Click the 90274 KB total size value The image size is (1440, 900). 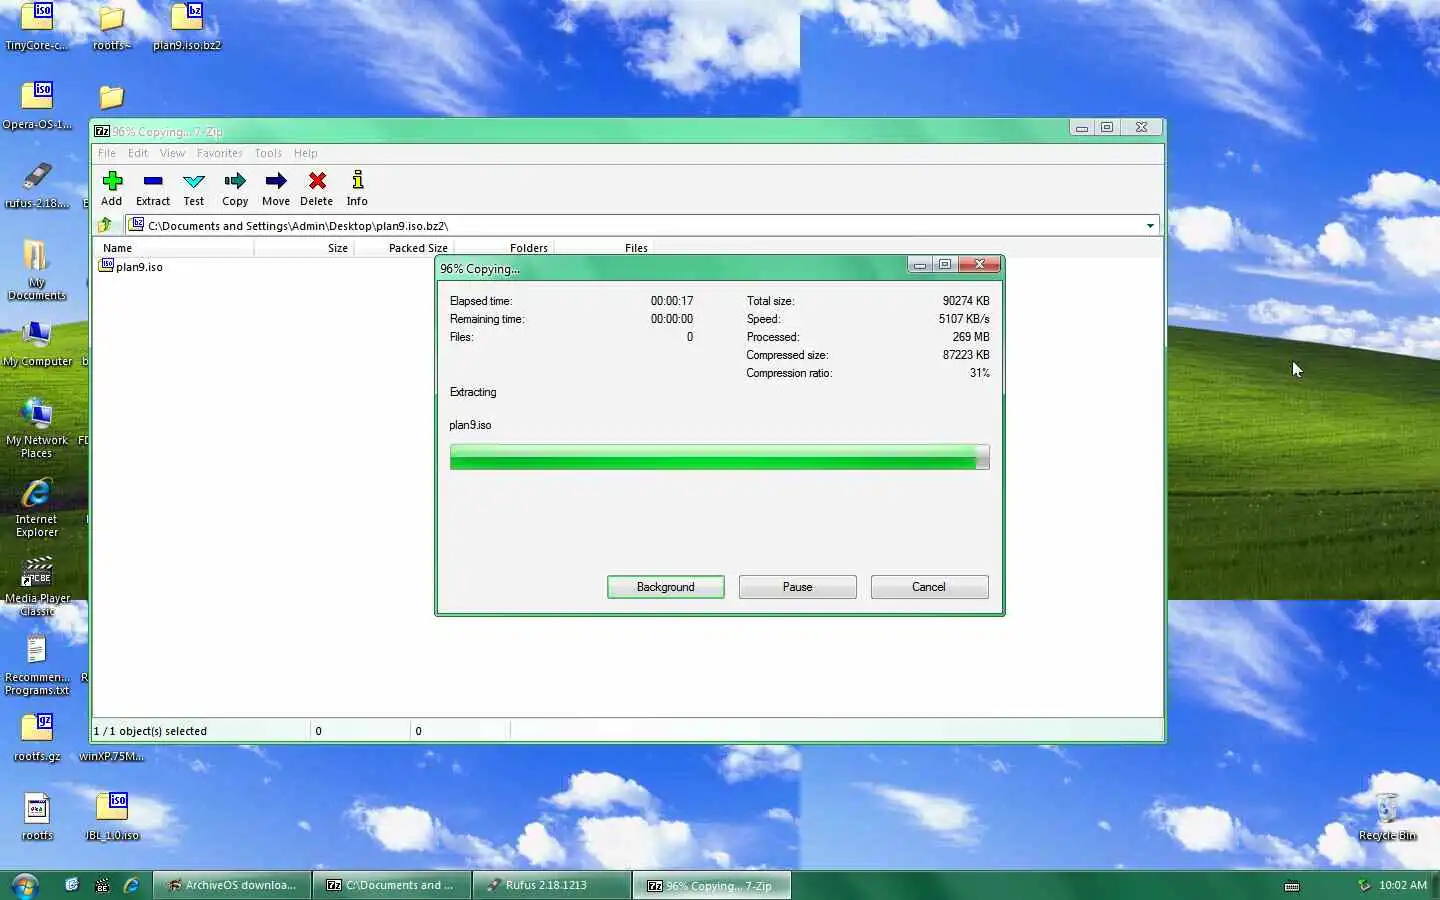coord(966,301)
